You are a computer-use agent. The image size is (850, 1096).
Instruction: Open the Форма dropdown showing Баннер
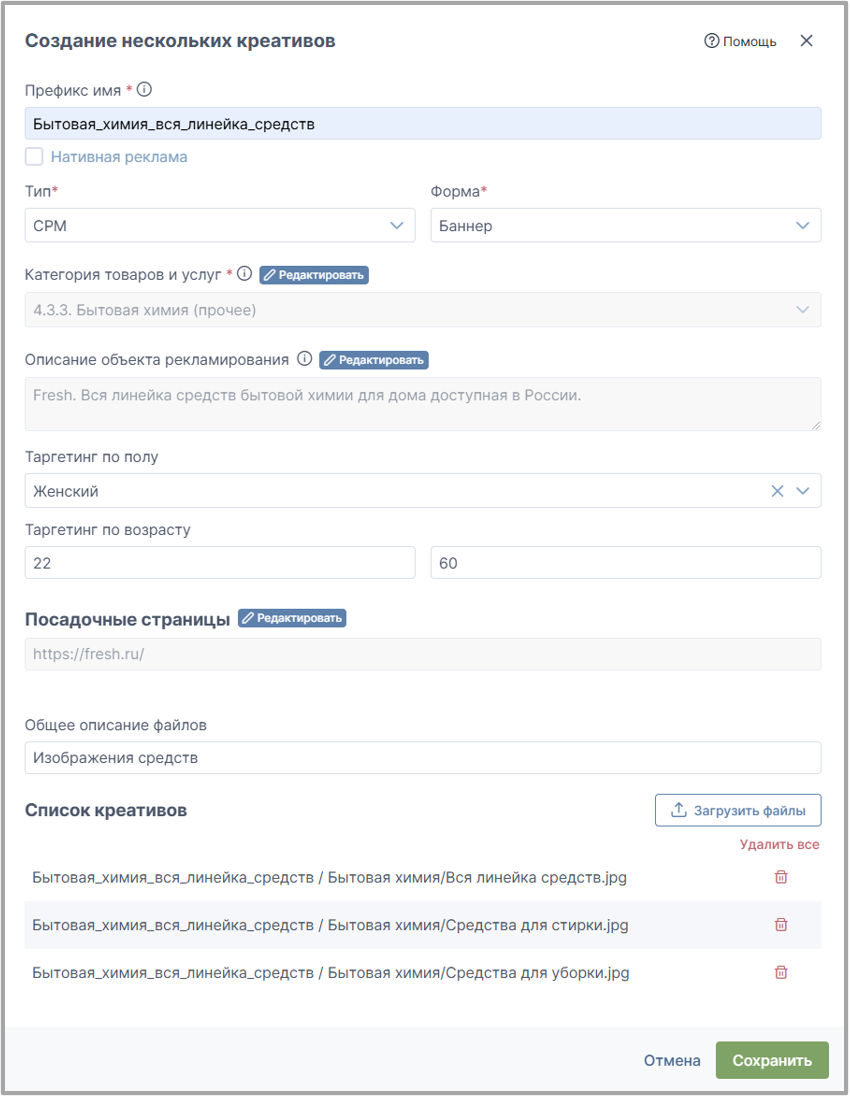click(626, 226)
